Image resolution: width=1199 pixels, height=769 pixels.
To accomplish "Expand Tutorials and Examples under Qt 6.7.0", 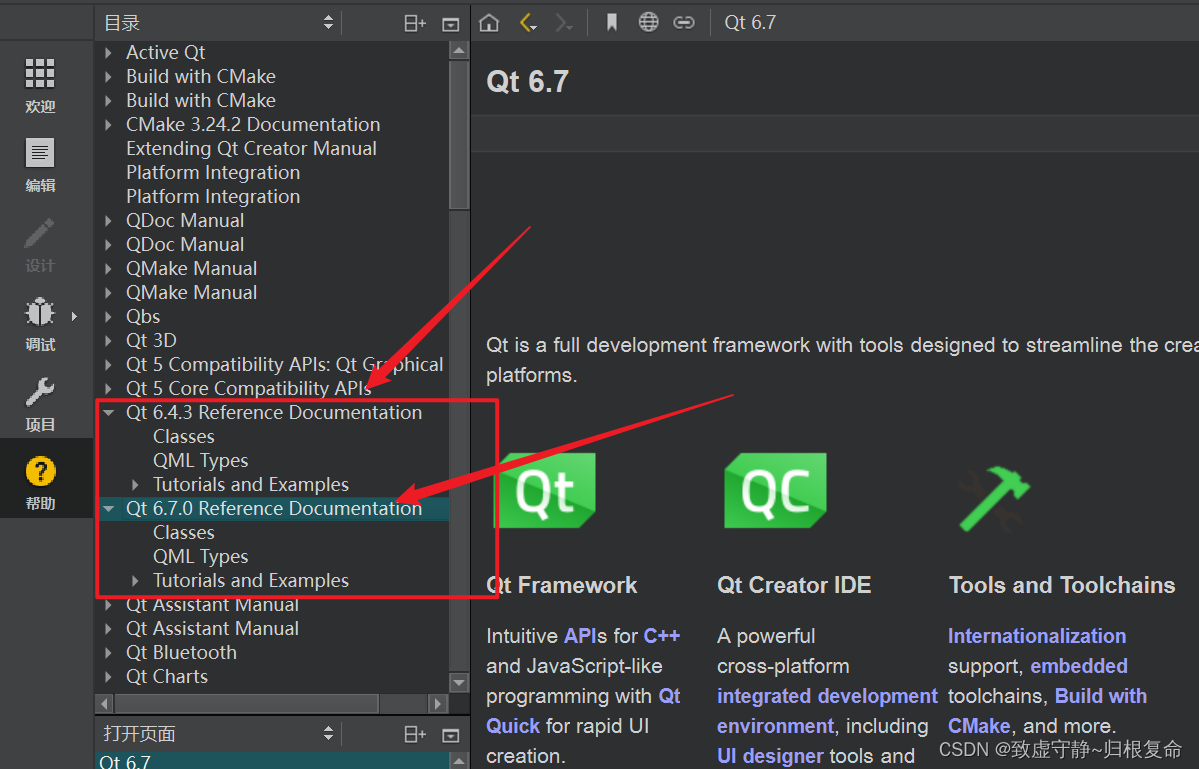I will [135, 581].
